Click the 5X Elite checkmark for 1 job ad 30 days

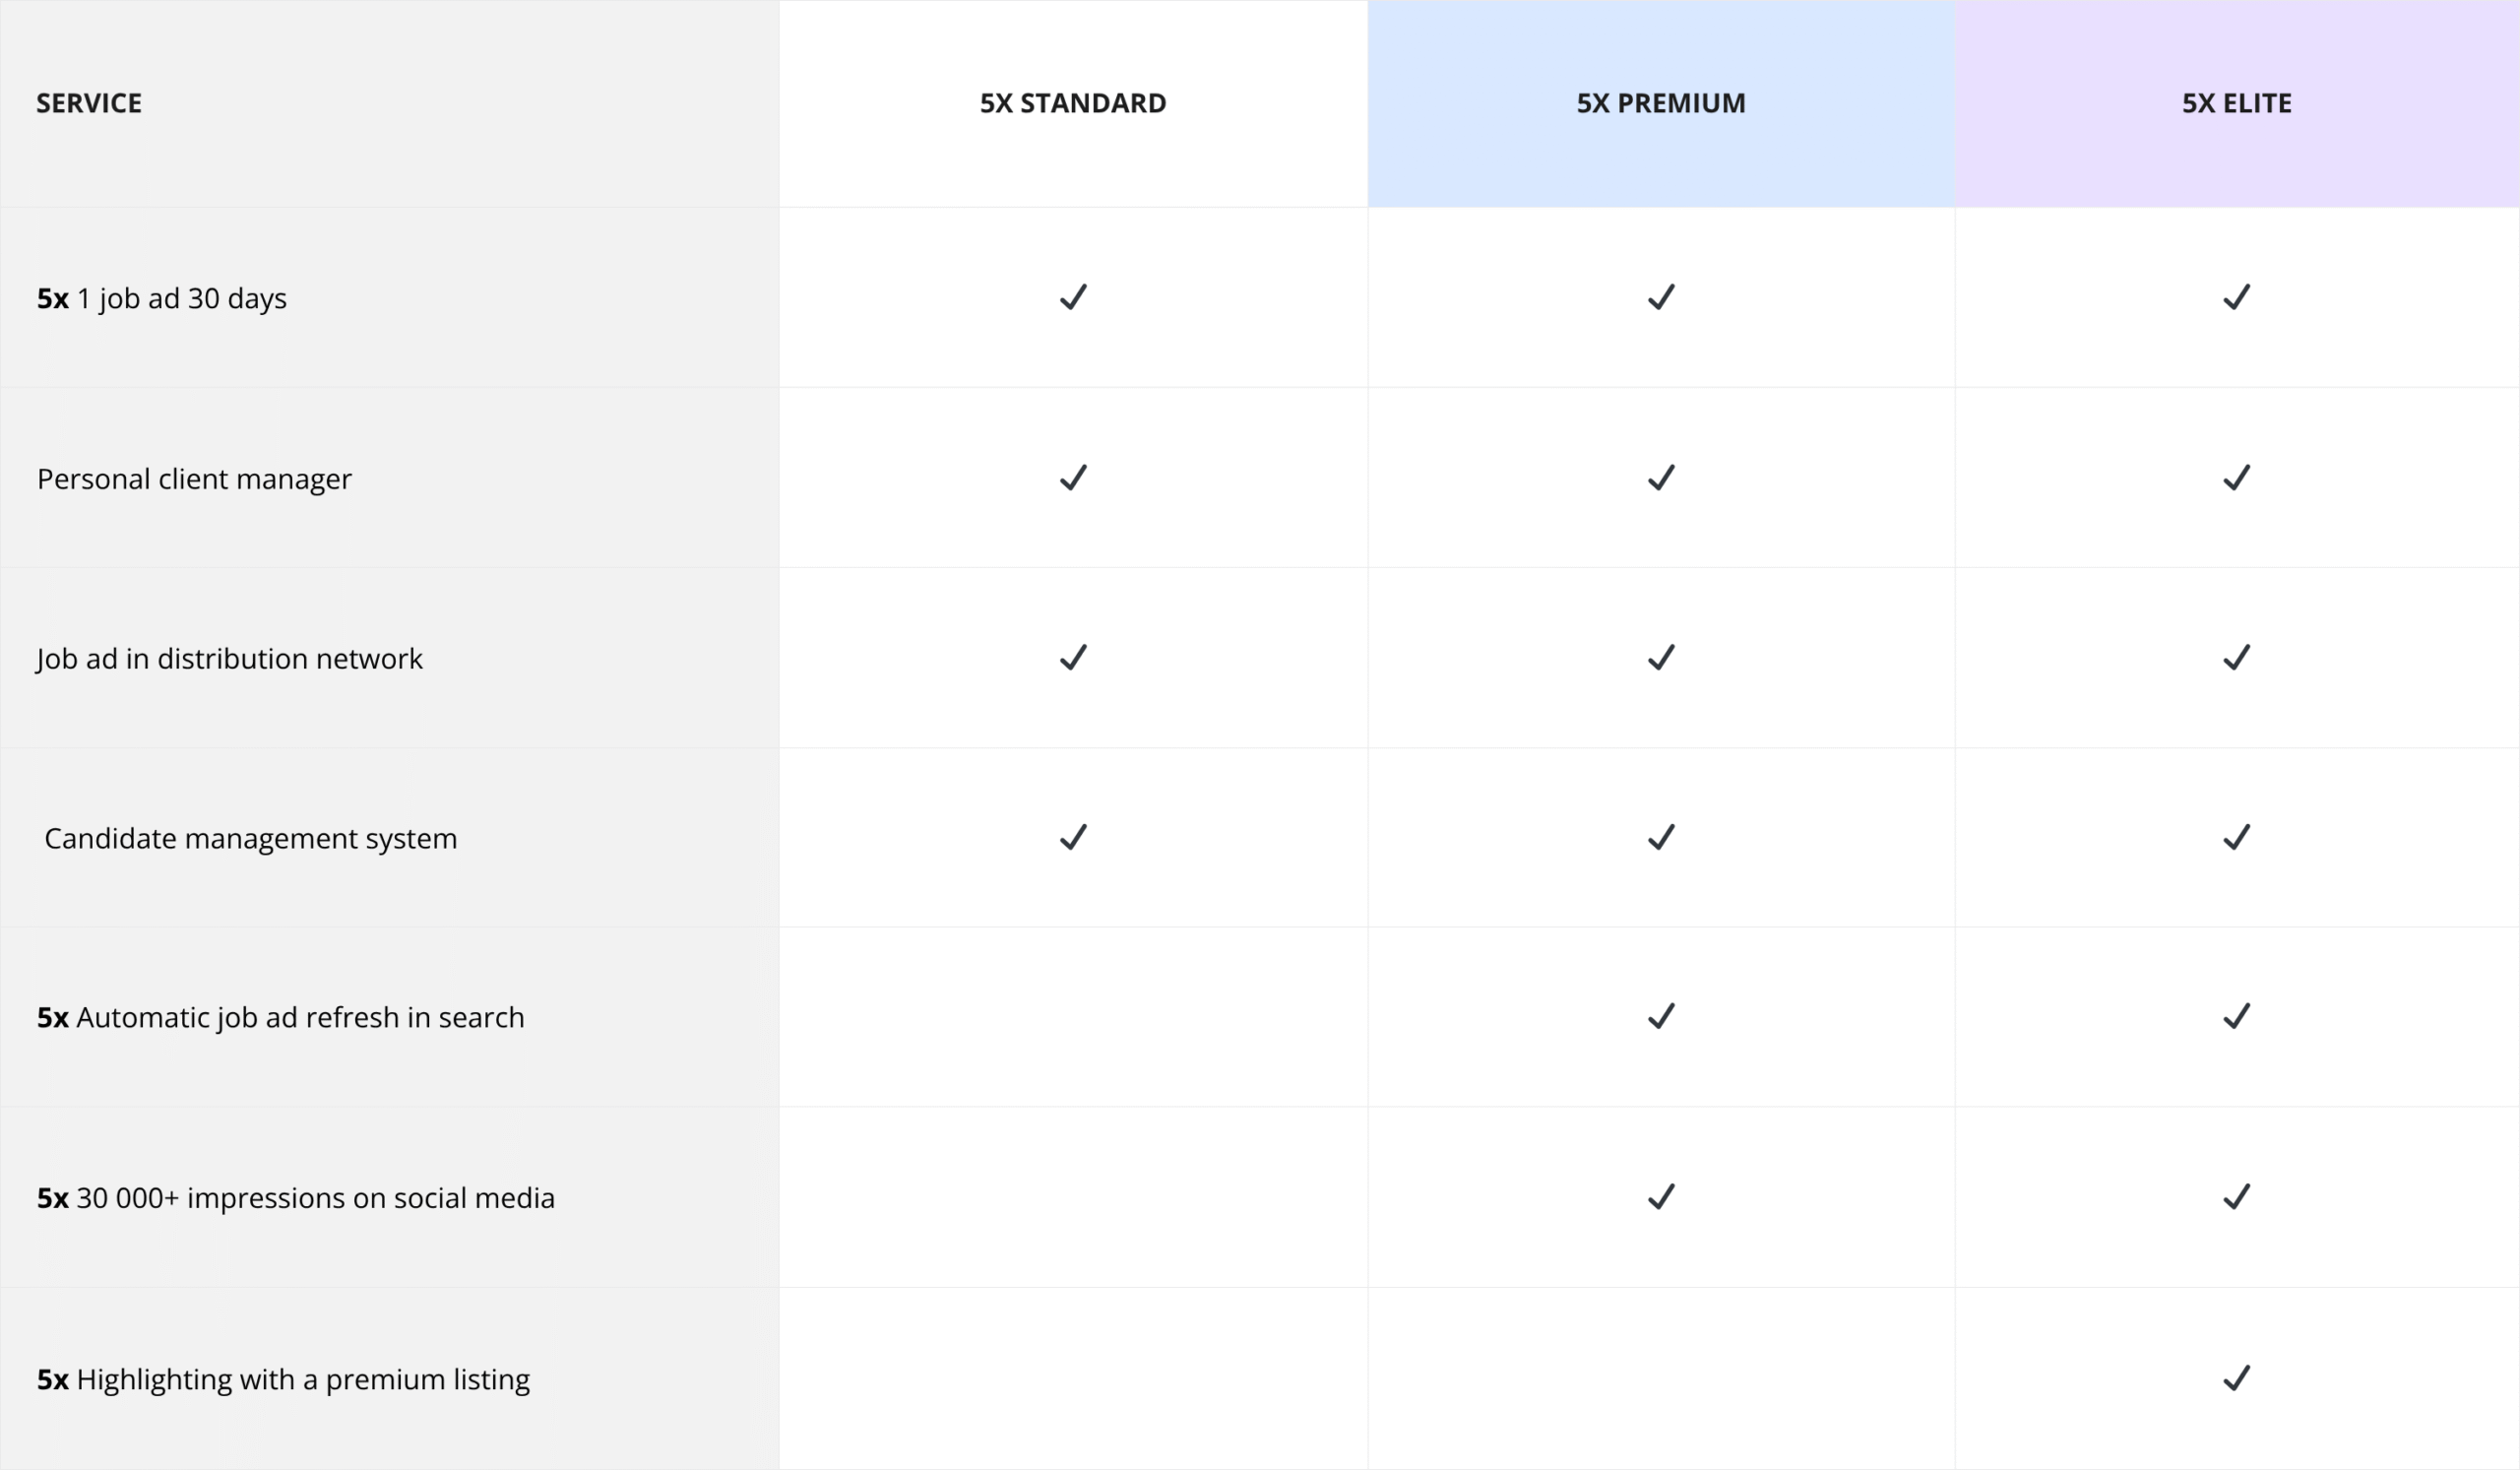(2237, 297)
